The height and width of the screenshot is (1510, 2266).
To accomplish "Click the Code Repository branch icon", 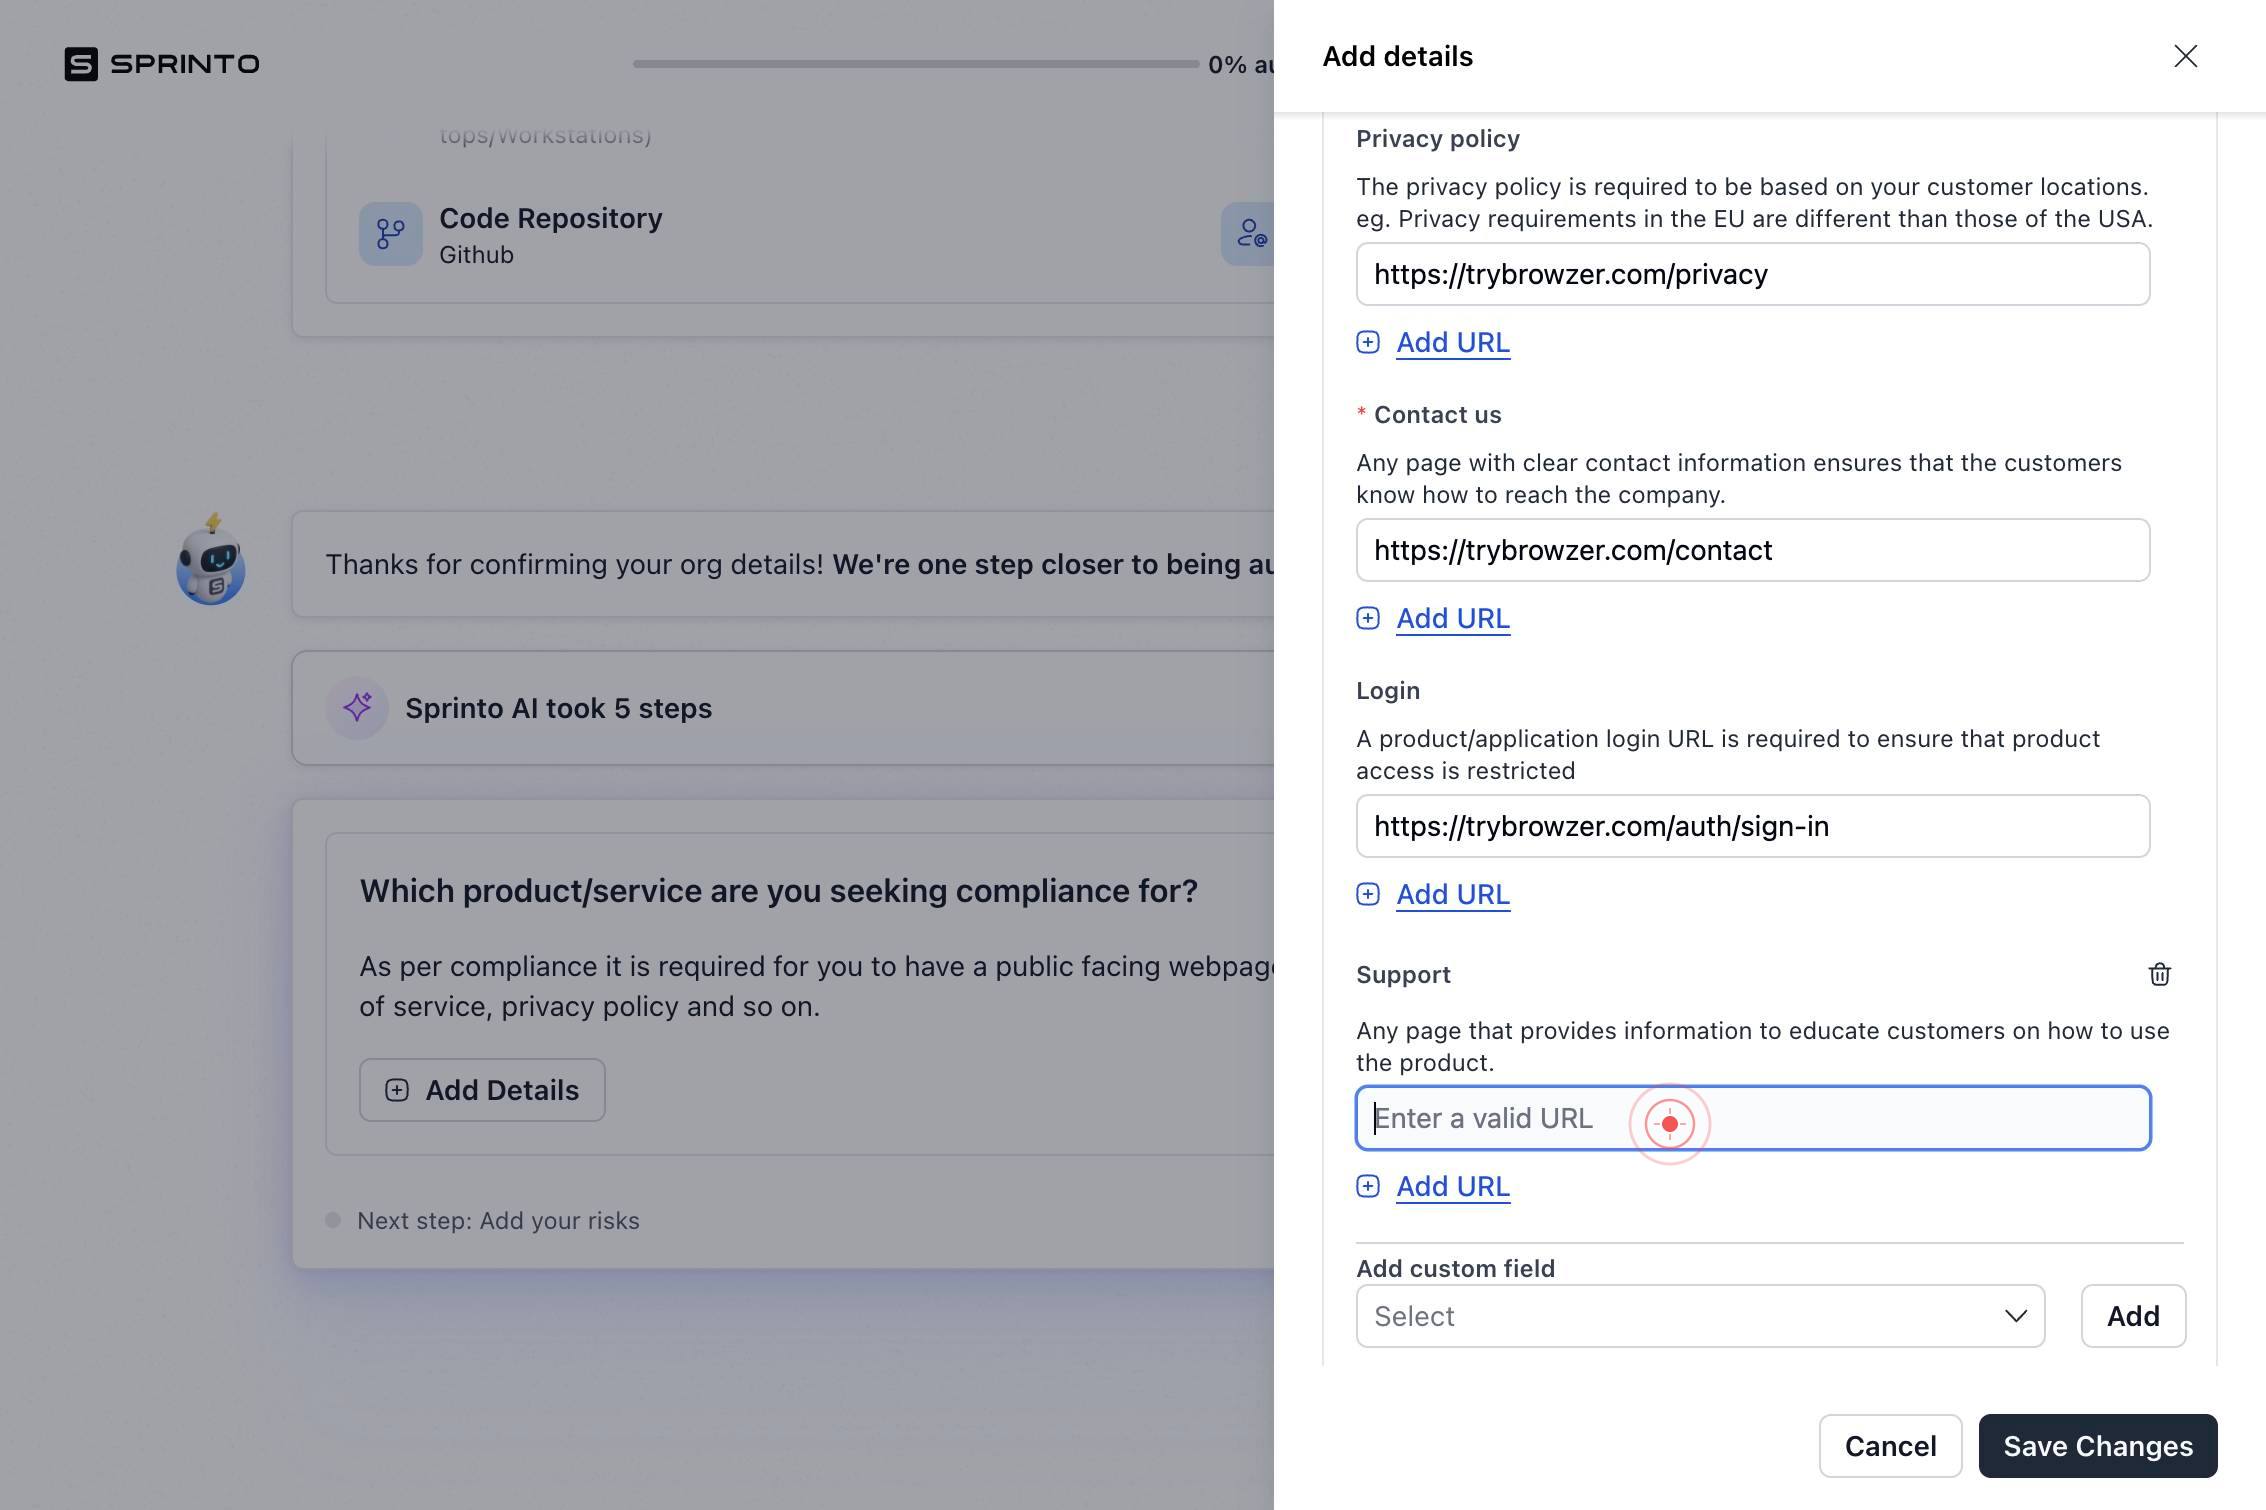I will (391, 234).
